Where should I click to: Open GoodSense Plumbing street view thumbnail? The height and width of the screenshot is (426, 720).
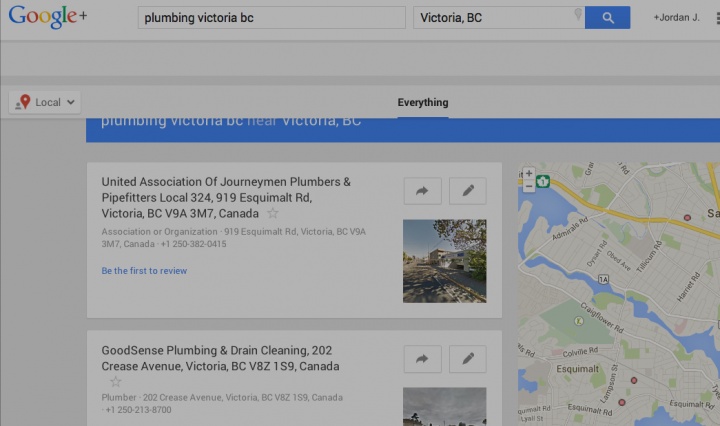tap(444, 407)
